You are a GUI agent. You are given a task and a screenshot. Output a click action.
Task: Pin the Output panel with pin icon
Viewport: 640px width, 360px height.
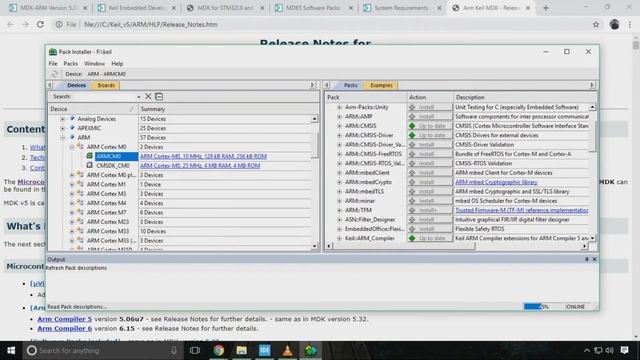tap(587, 259)
